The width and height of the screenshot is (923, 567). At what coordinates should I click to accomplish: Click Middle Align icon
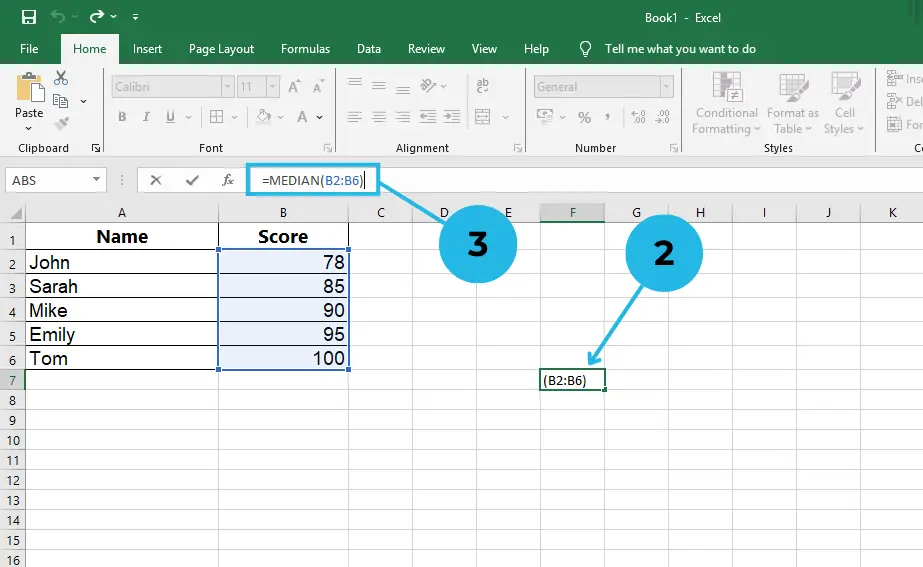(379, 85)
